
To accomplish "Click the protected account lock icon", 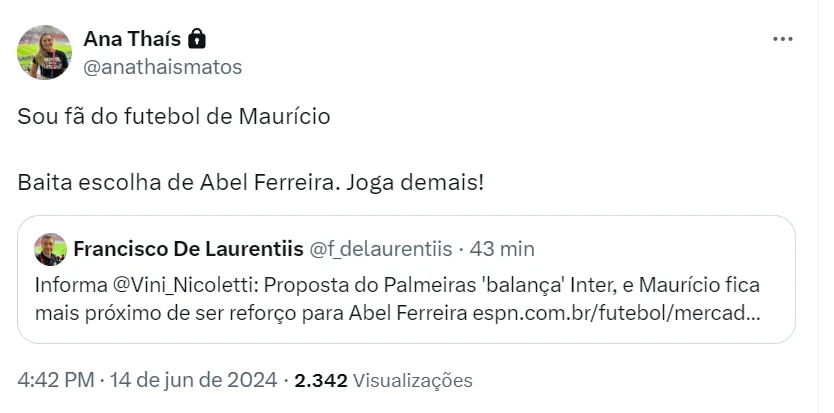I will tap(197, 39).
